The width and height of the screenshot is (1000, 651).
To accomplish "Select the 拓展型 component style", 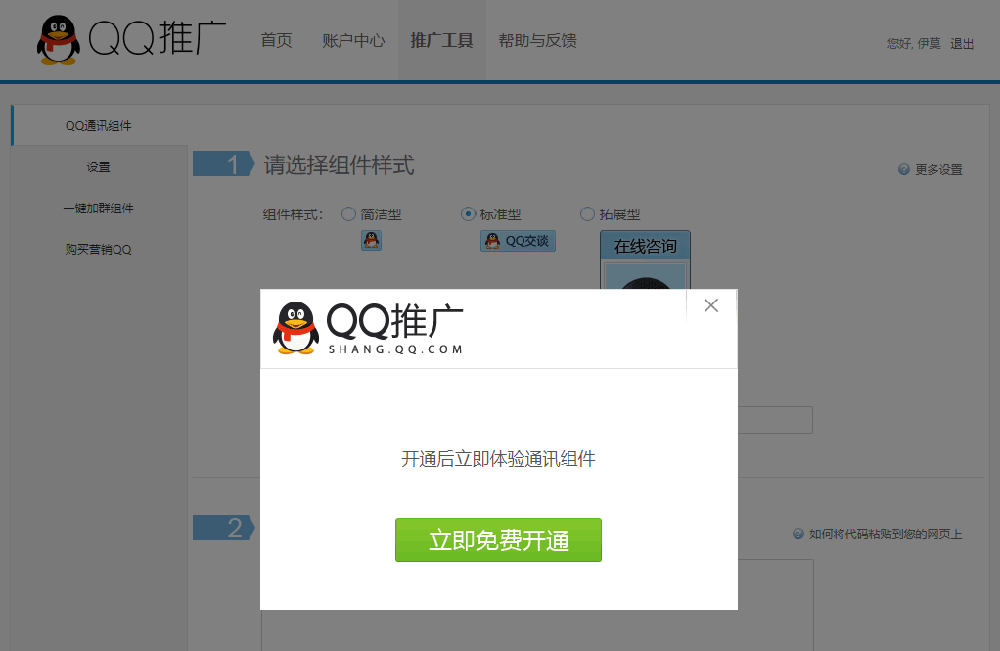I will [587, 214].
